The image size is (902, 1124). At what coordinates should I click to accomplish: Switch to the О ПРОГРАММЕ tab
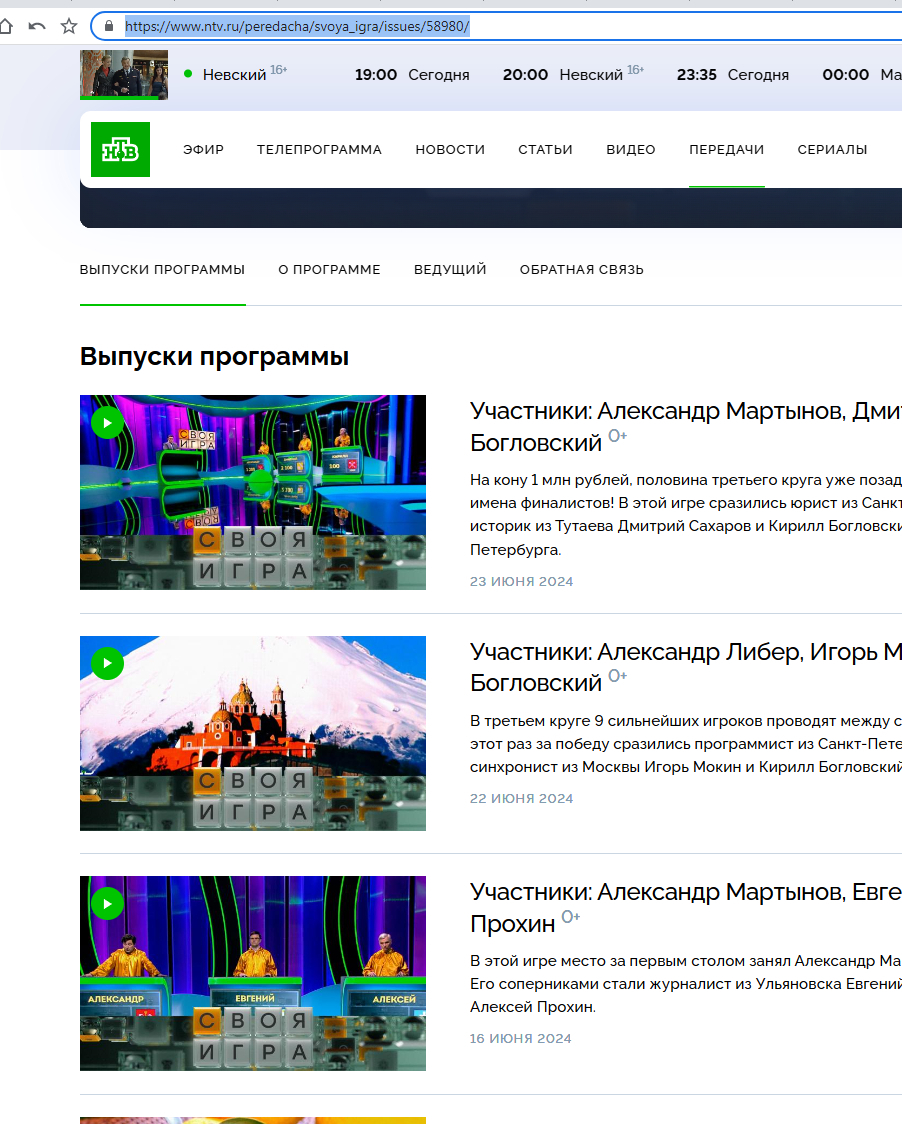tap(329, 270)
